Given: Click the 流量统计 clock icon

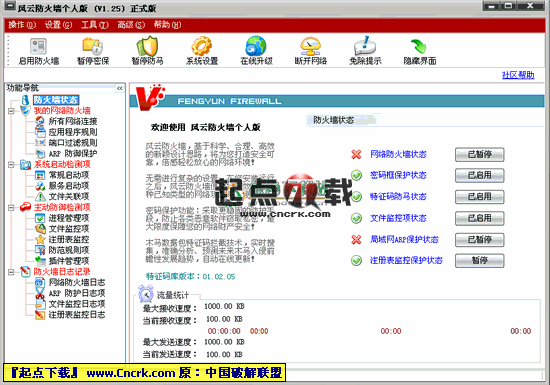Looking at the screenshot, I should tap(146, 294).
